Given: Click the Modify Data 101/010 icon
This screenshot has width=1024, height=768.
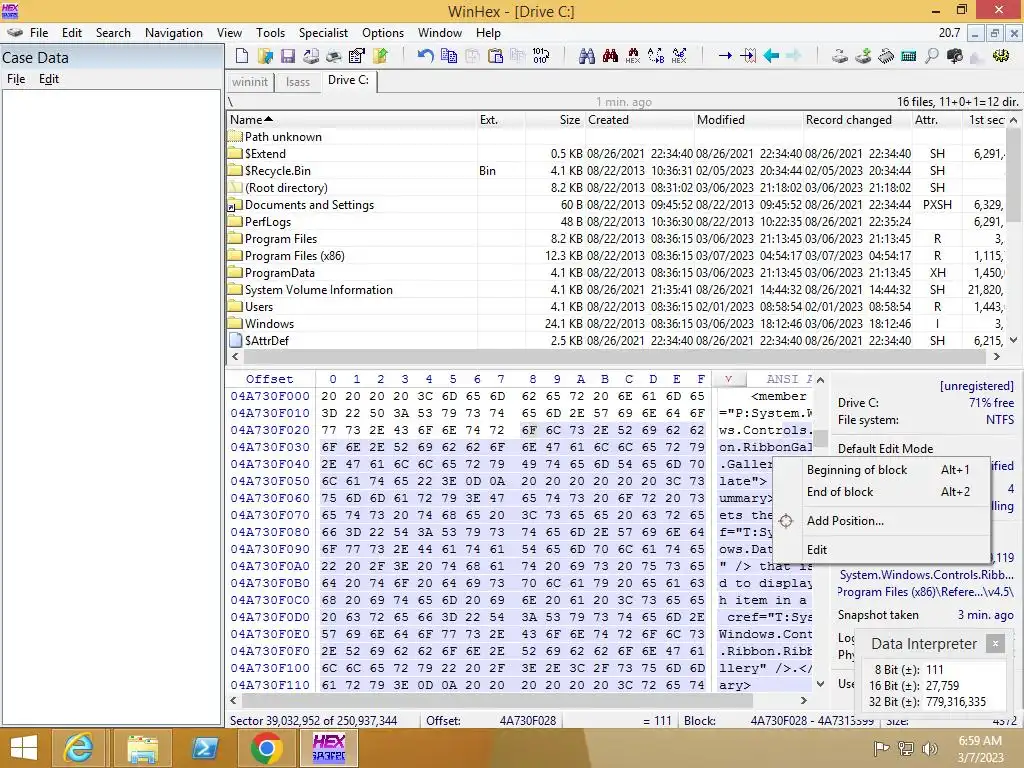Looking at the screenshot, I should tap(541, 56).
